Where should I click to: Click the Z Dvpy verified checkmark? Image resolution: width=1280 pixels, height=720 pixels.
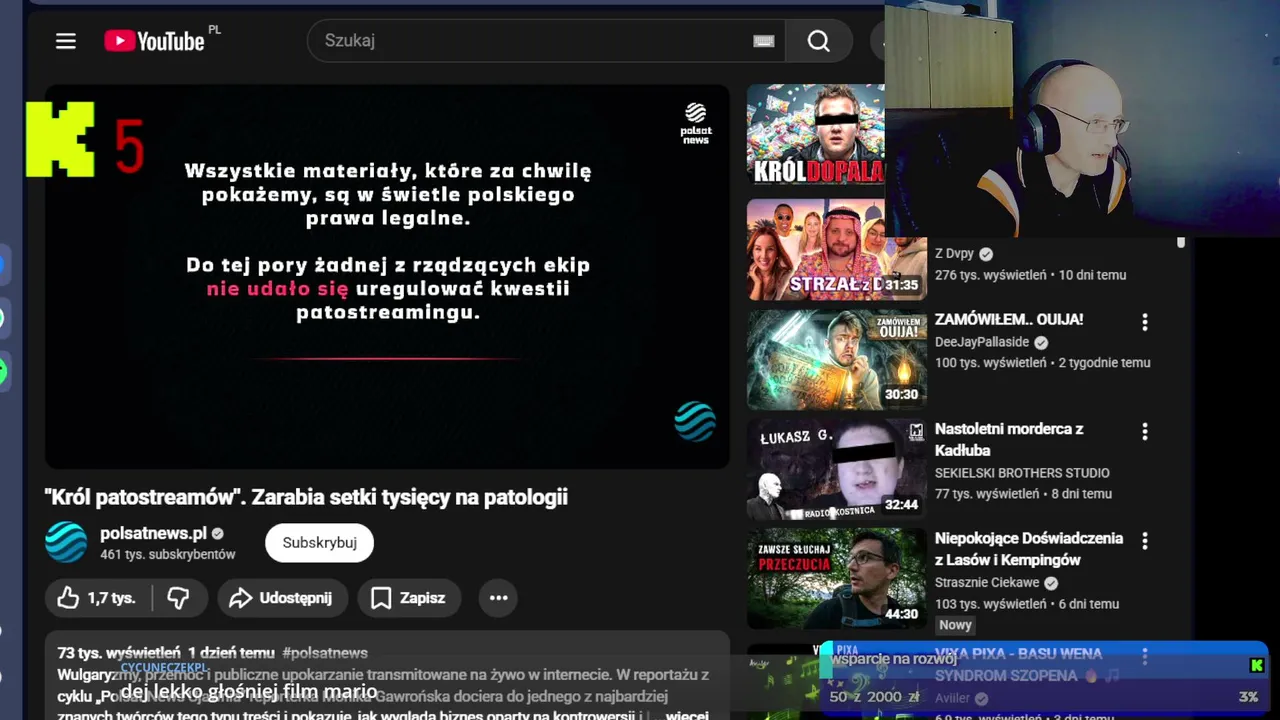coord(986,254)
